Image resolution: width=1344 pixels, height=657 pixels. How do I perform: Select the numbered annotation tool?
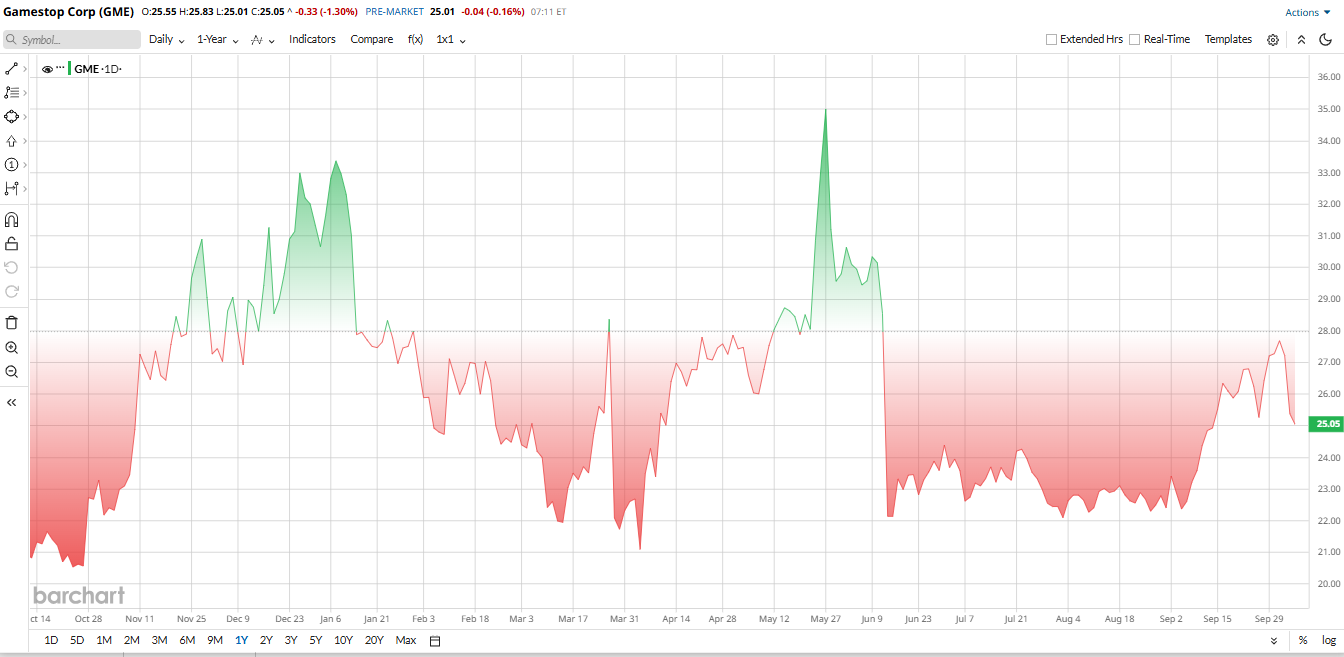pos(12,165)
